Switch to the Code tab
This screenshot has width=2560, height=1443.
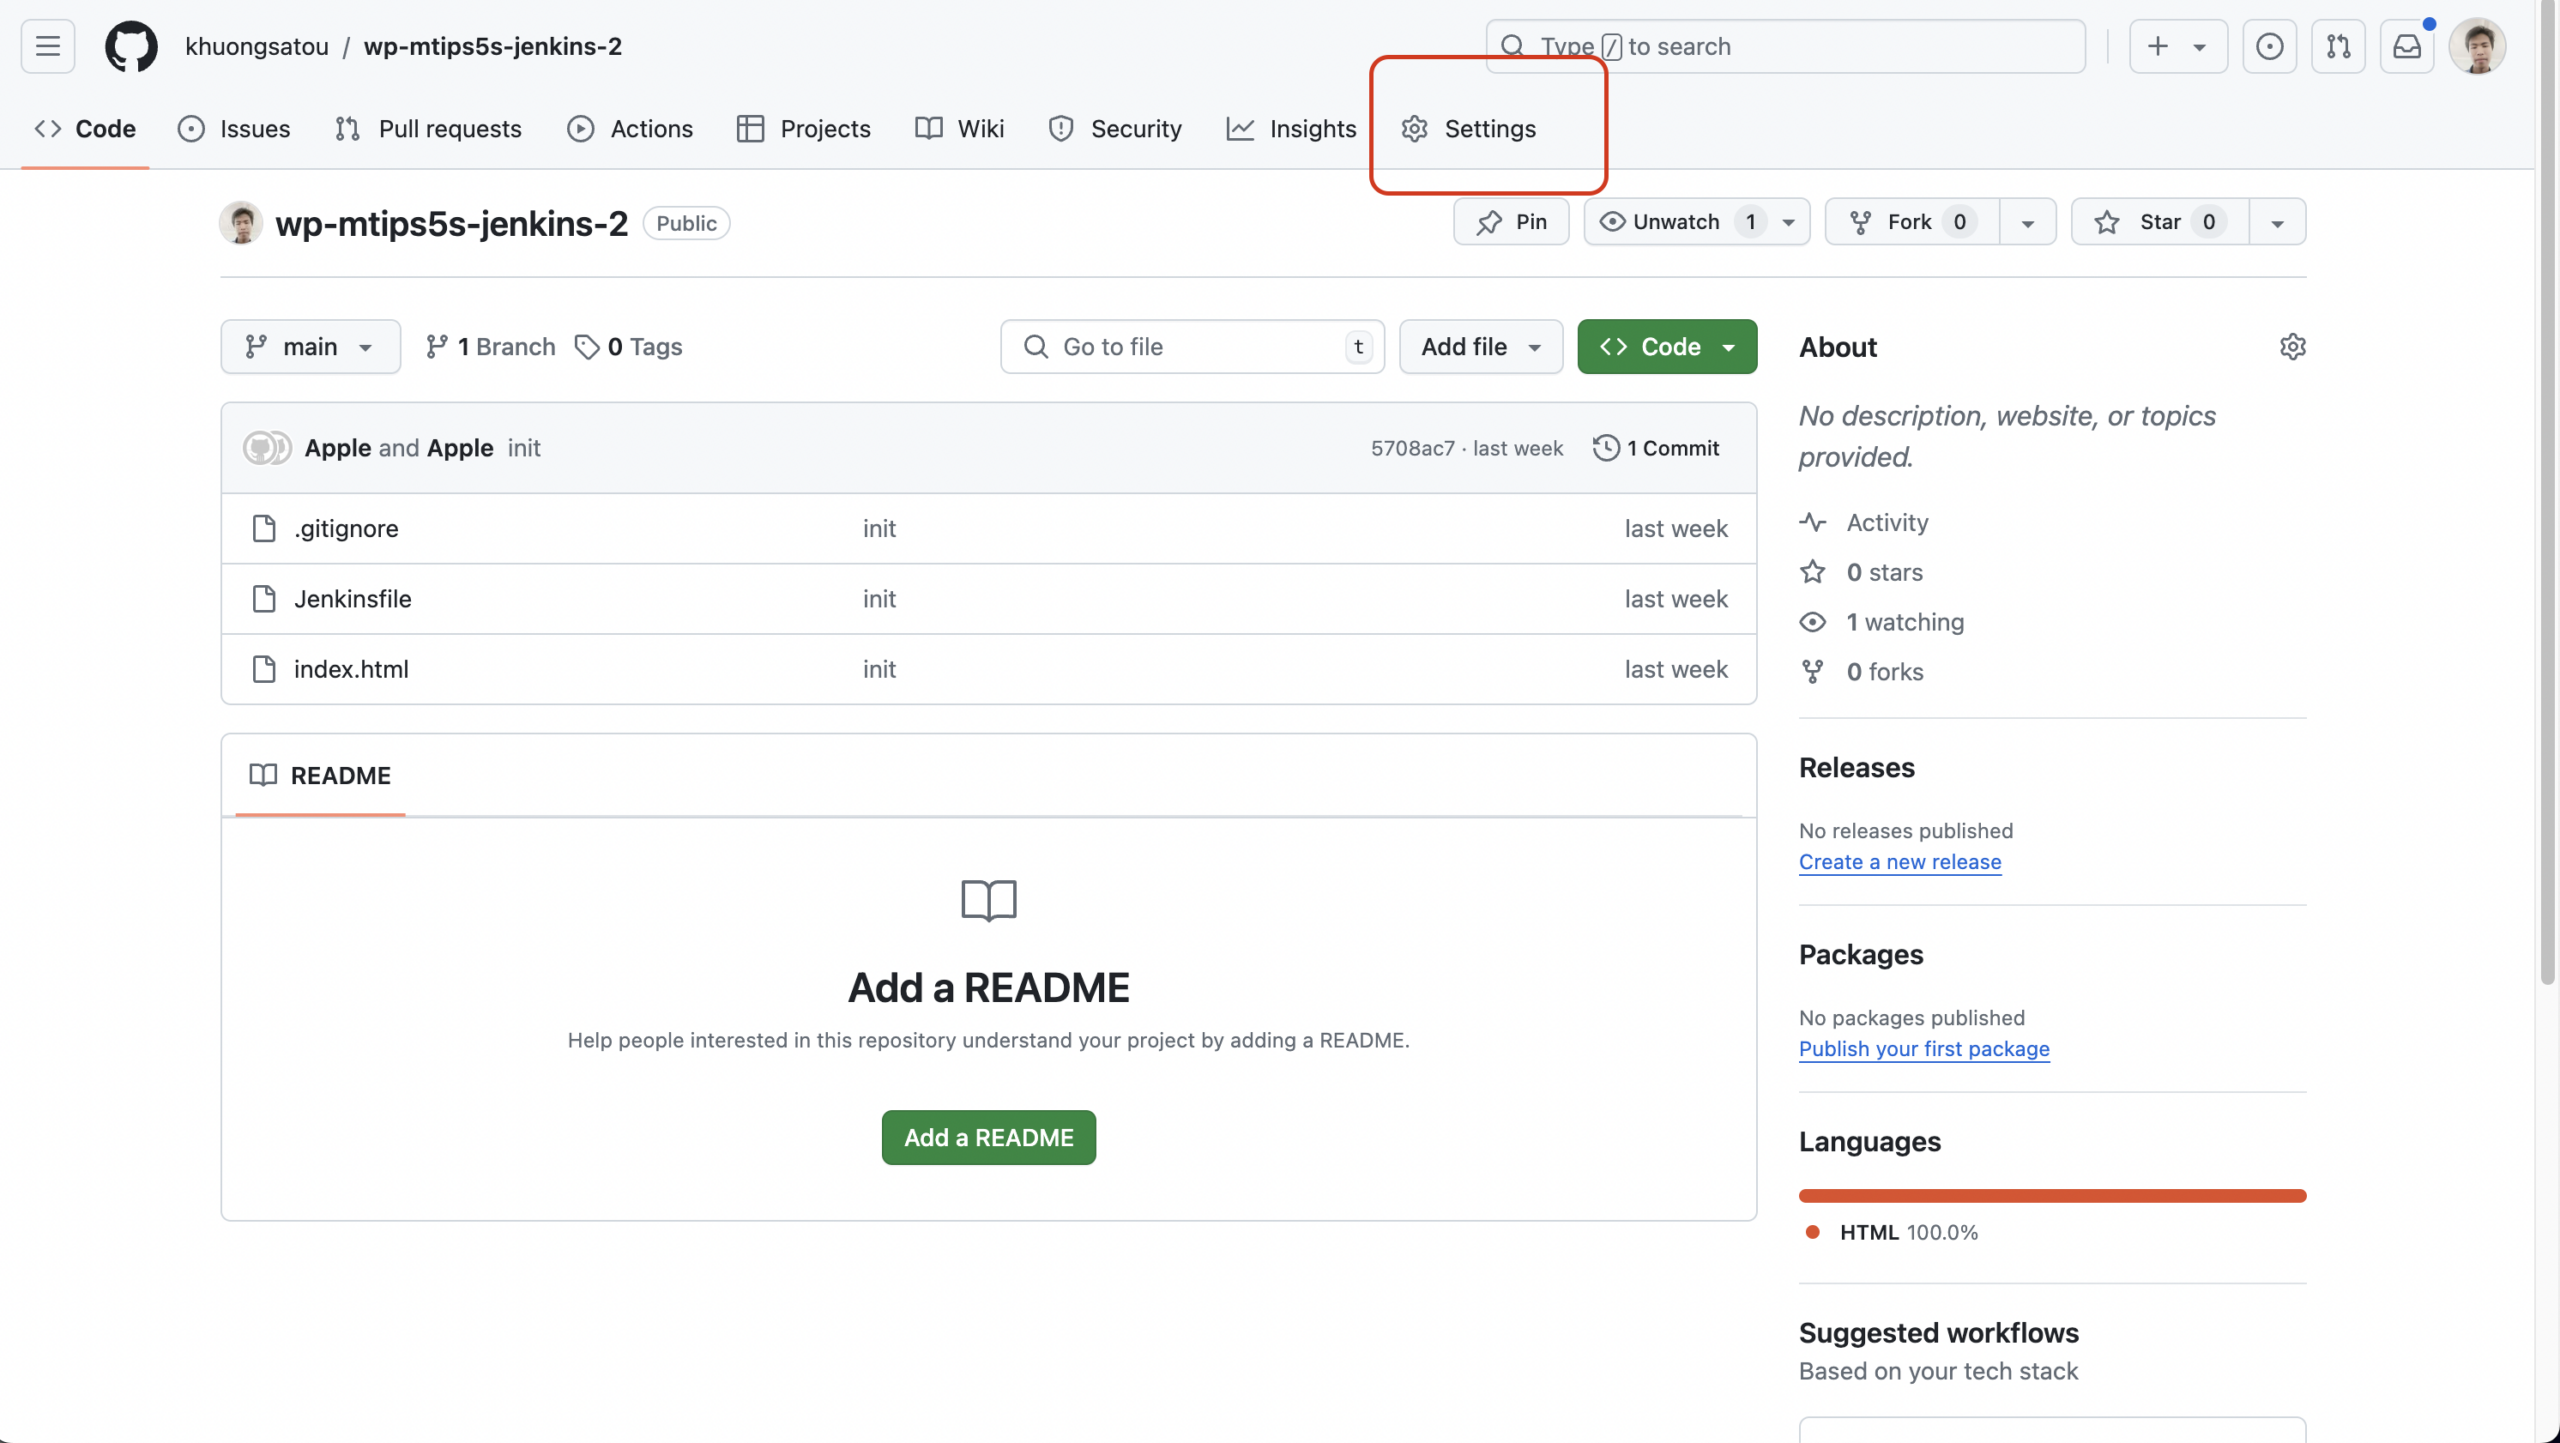click(85, 129)
